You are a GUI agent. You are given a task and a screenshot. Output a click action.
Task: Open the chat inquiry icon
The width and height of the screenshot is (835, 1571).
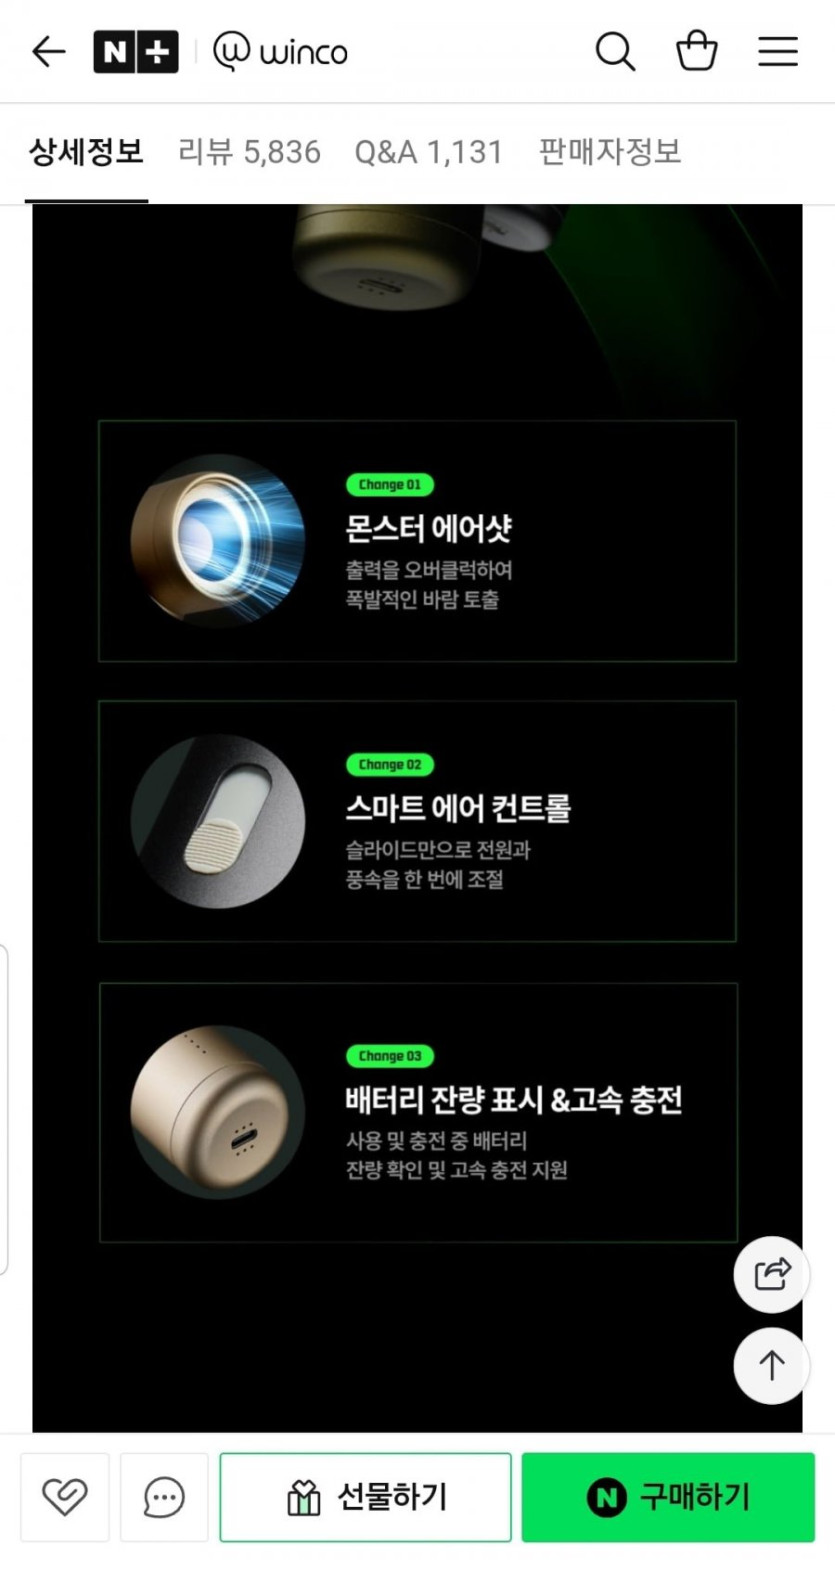164,1497
